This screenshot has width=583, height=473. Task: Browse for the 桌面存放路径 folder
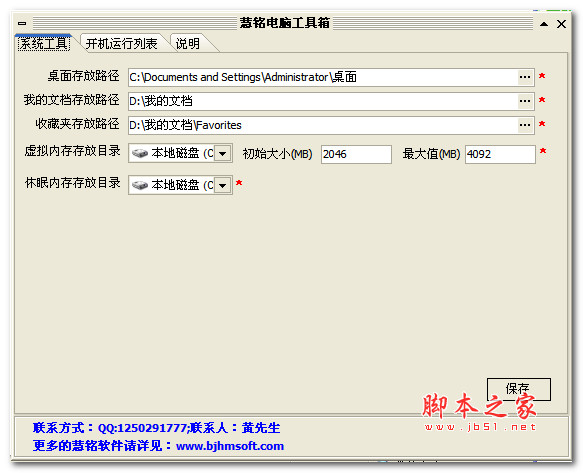[x=525, y=77]
